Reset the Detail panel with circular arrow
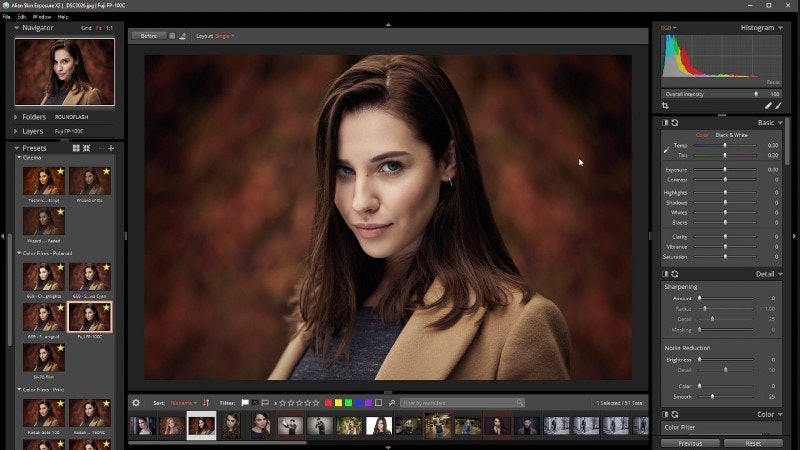Image resolution: width=800 pixels, height=450 pixels. (x=674, y=274)
